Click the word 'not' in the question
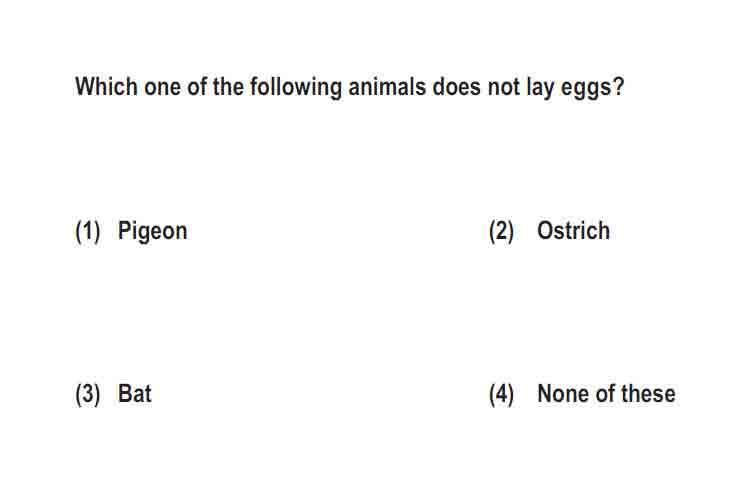750x500 pixels. click(x=503, y=87)
